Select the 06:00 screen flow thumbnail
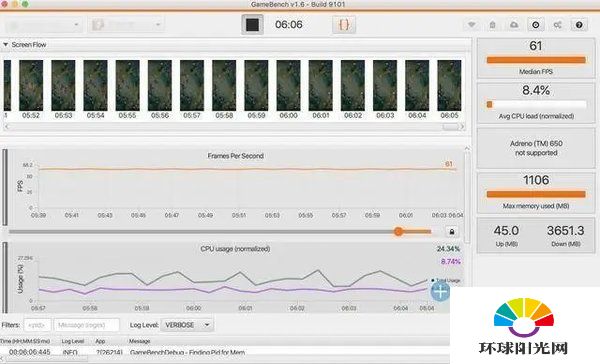Viewport: 600px width, 364px height. pyautogui.click(x=289, y=85)
